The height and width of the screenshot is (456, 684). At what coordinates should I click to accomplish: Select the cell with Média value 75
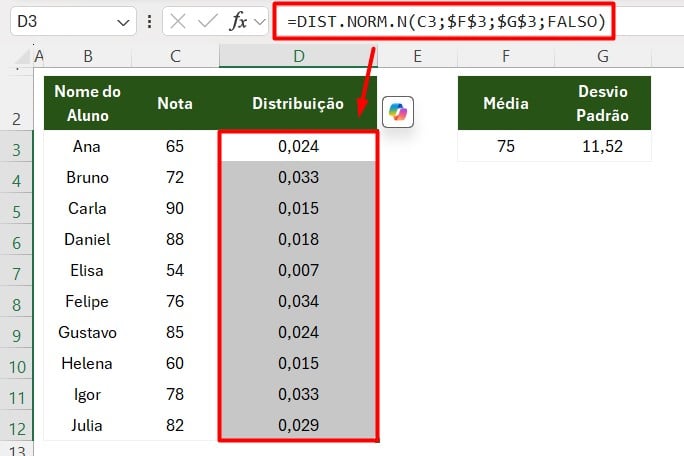(x=506, y=146)
